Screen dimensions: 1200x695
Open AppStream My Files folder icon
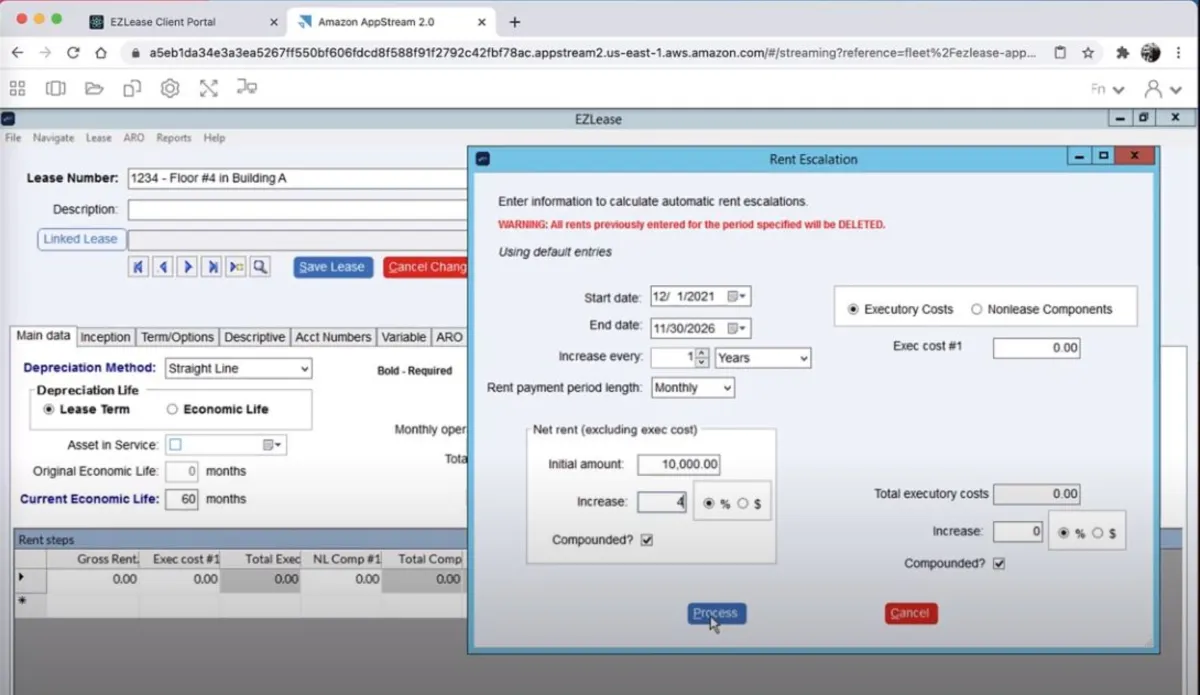coord(94,89)
